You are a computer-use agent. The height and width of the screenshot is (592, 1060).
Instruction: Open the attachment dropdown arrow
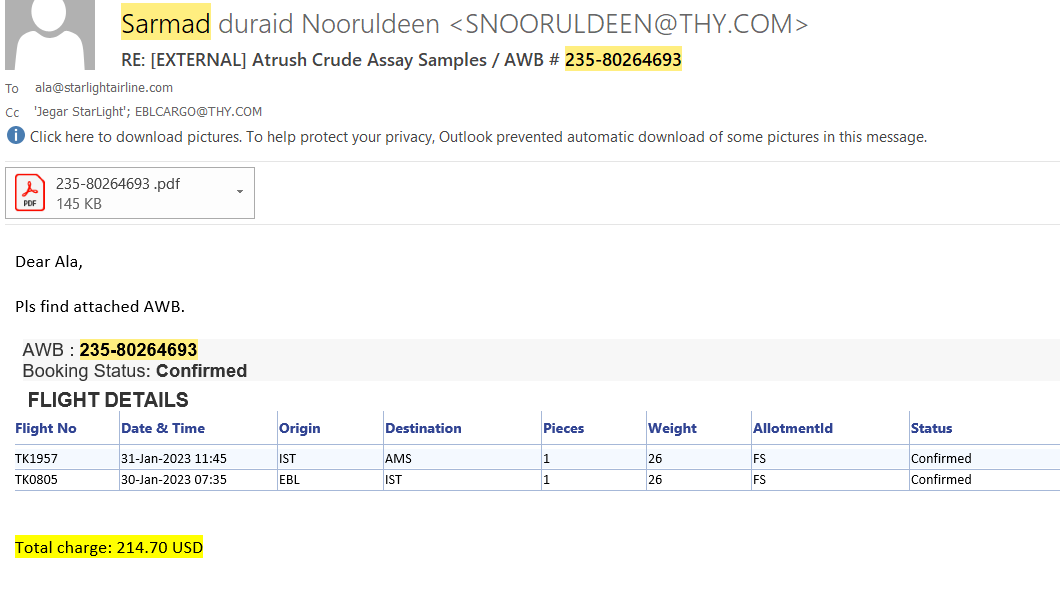coord(240,192)
